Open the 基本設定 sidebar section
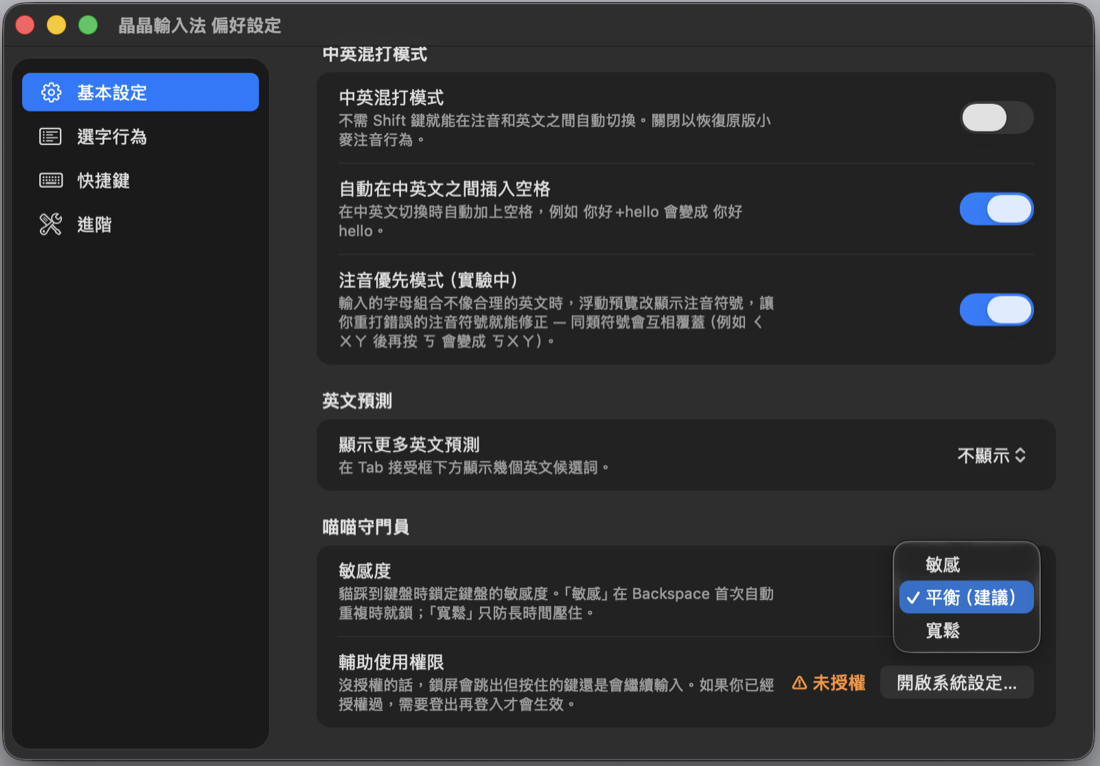 (140, 92)
